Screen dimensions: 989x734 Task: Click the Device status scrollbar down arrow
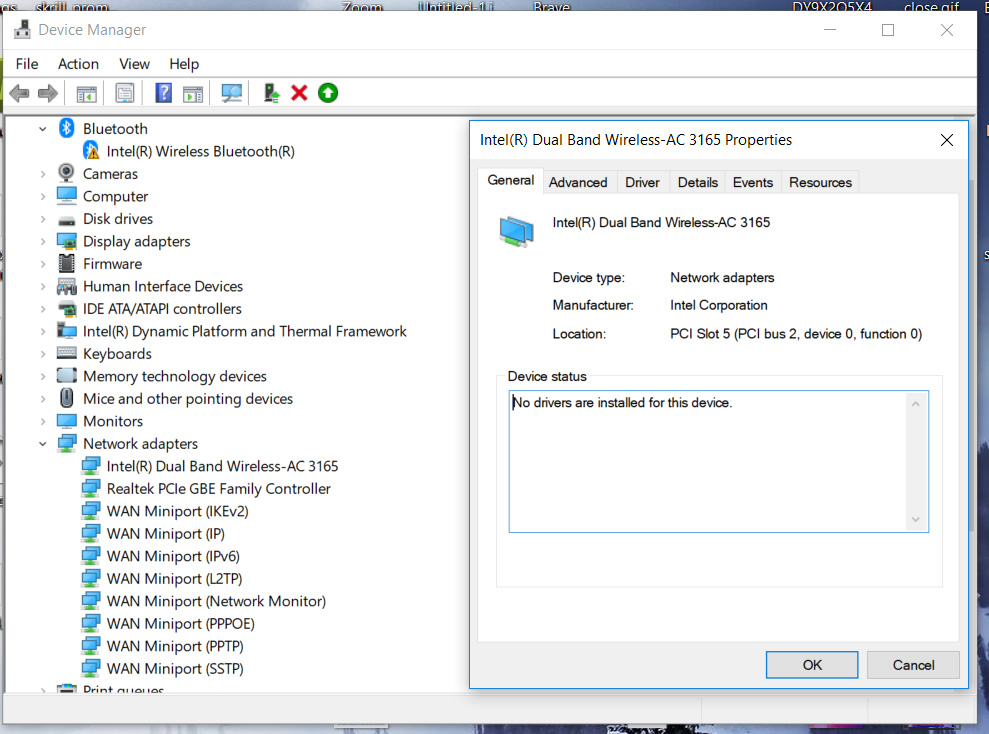point(916,519)
